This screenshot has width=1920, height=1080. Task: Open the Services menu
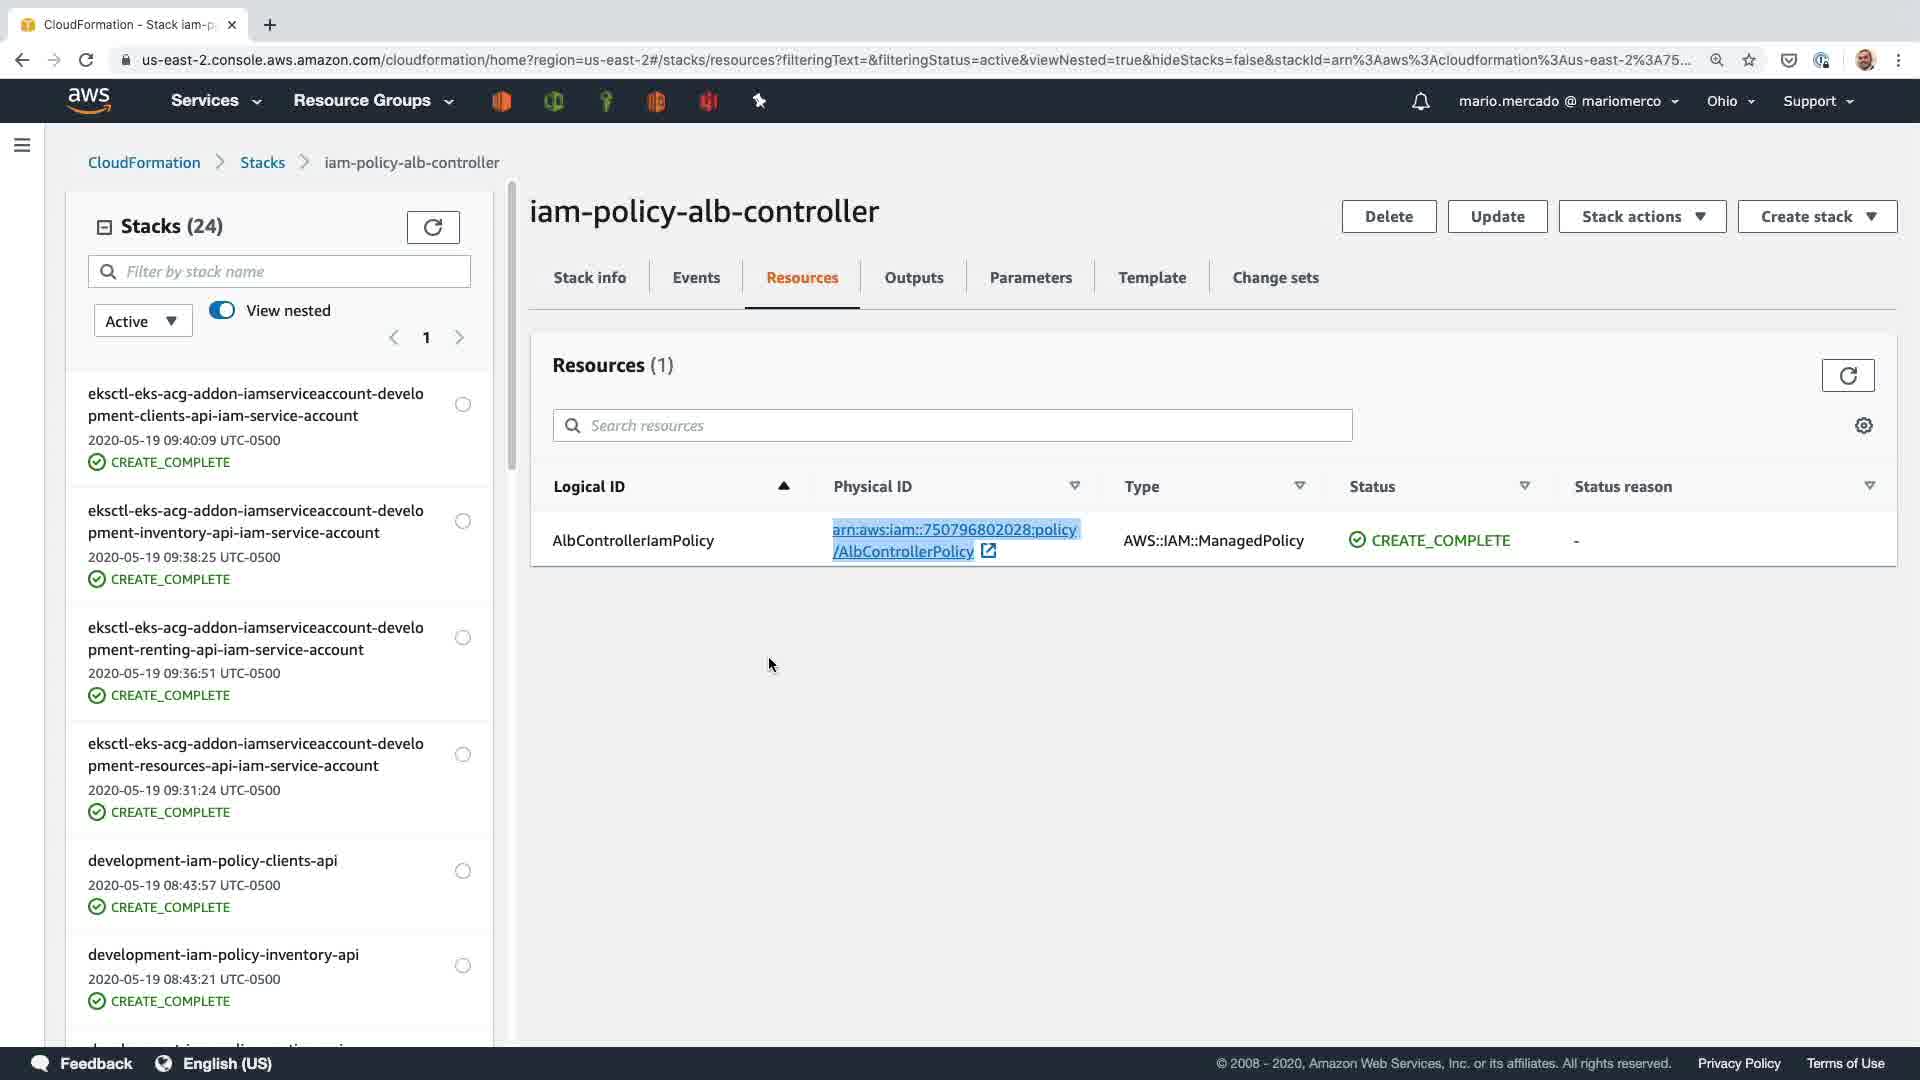coord(216,101)
